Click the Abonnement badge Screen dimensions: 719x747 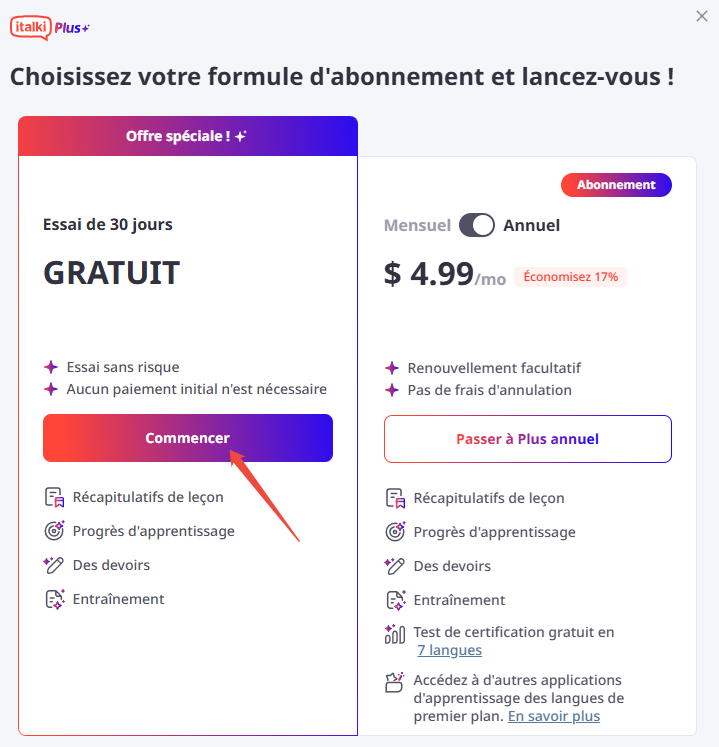pyautogui.click(x=616, y=185)
